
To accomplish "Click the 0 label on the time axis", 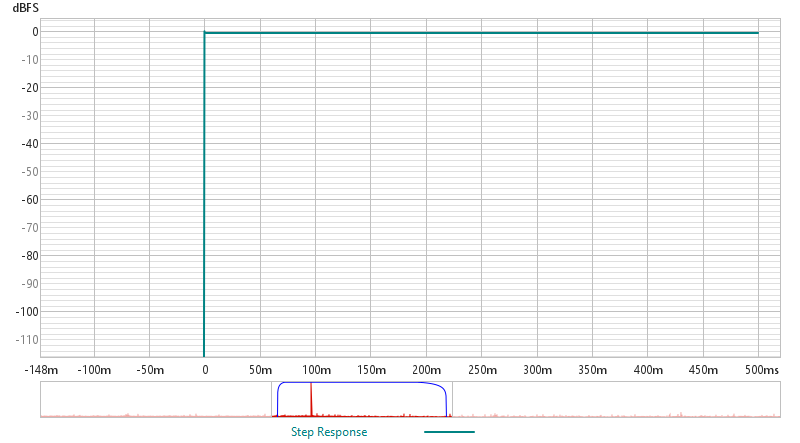I will (204, 370).
